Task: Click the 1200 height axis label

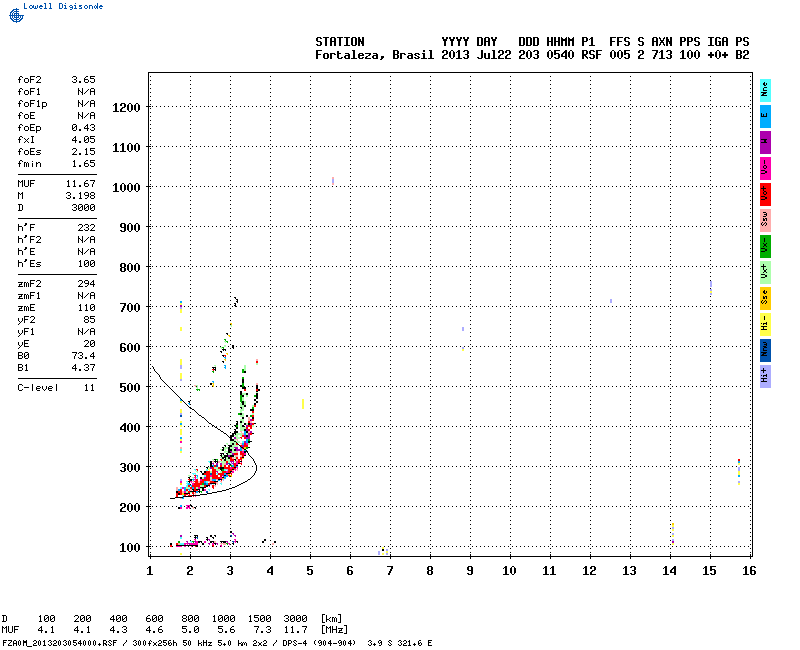Action: point(126,108)
